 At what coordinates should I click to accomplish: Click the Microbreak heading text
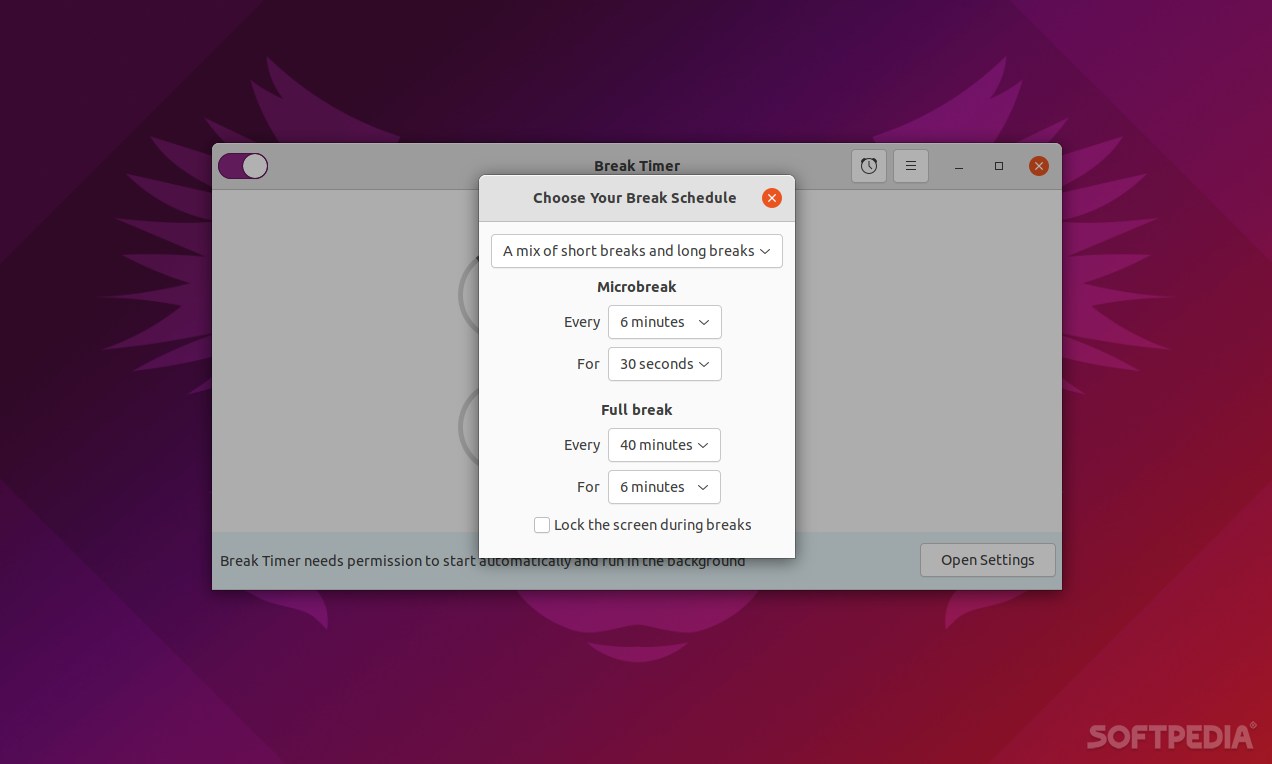click(637, 287)
